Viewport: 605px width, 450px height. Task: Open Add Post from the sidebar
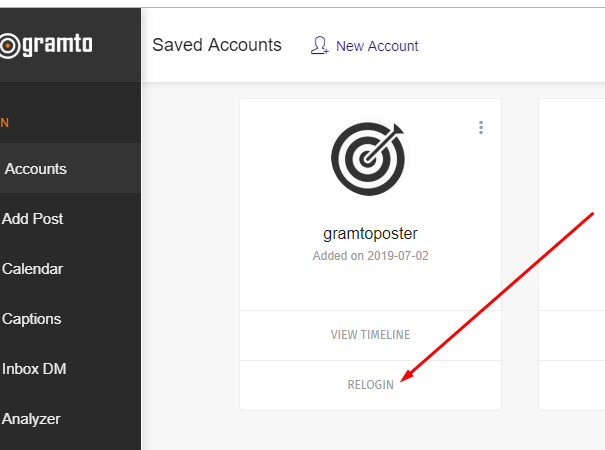tap(34, 219)
